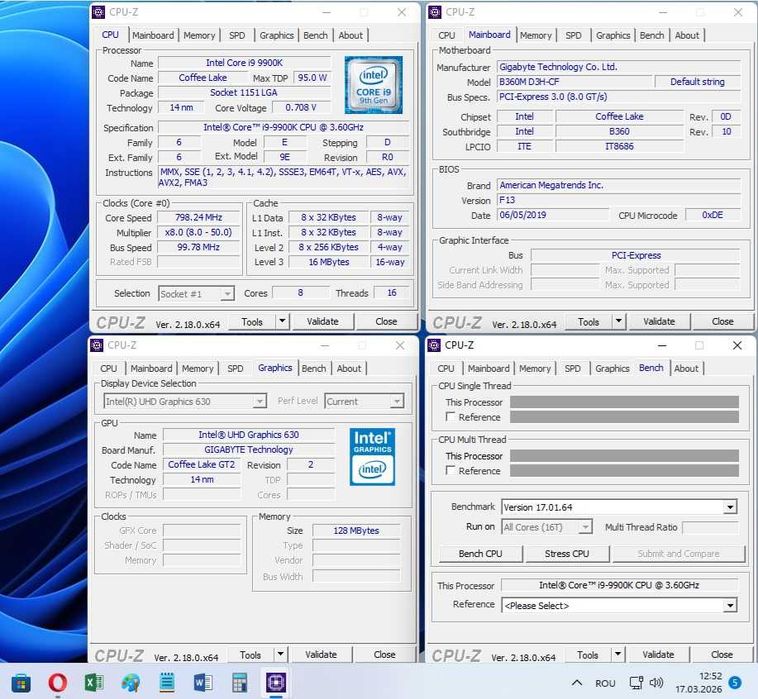Open the Display Device Selection dropdown
Screen dimensions: 758x699
click(185, 401)
